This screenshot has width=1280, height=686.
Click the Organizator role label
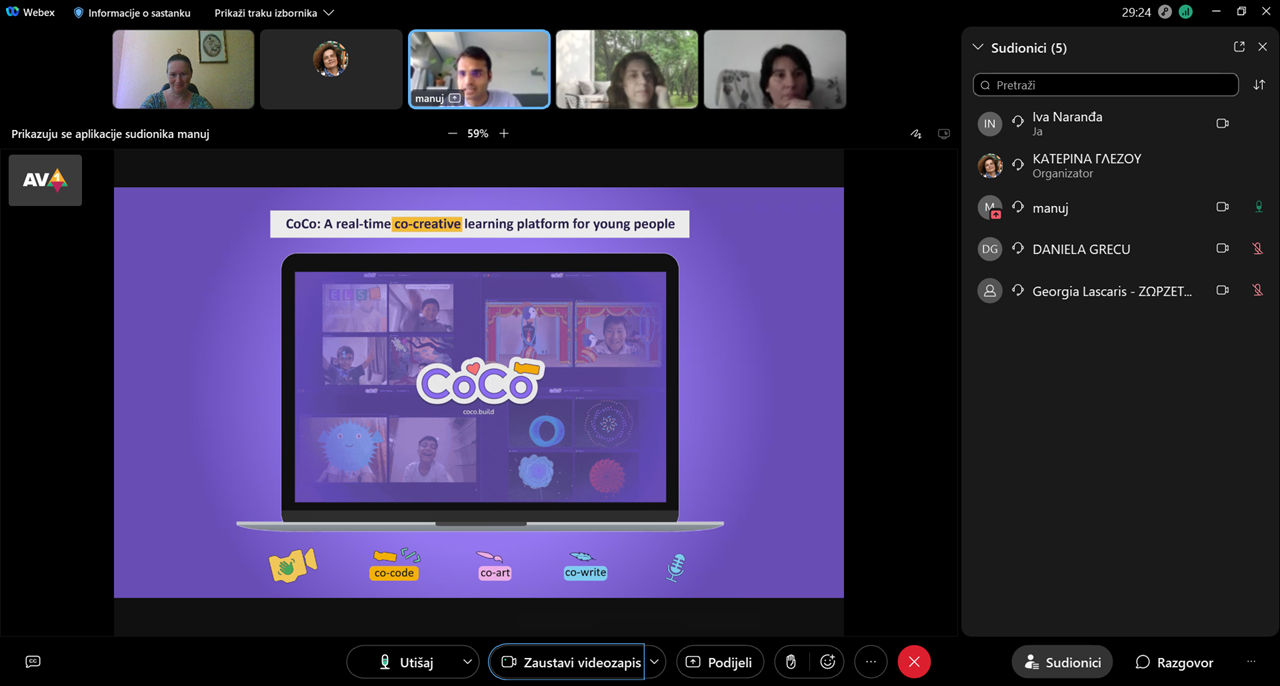[1062, 173]
